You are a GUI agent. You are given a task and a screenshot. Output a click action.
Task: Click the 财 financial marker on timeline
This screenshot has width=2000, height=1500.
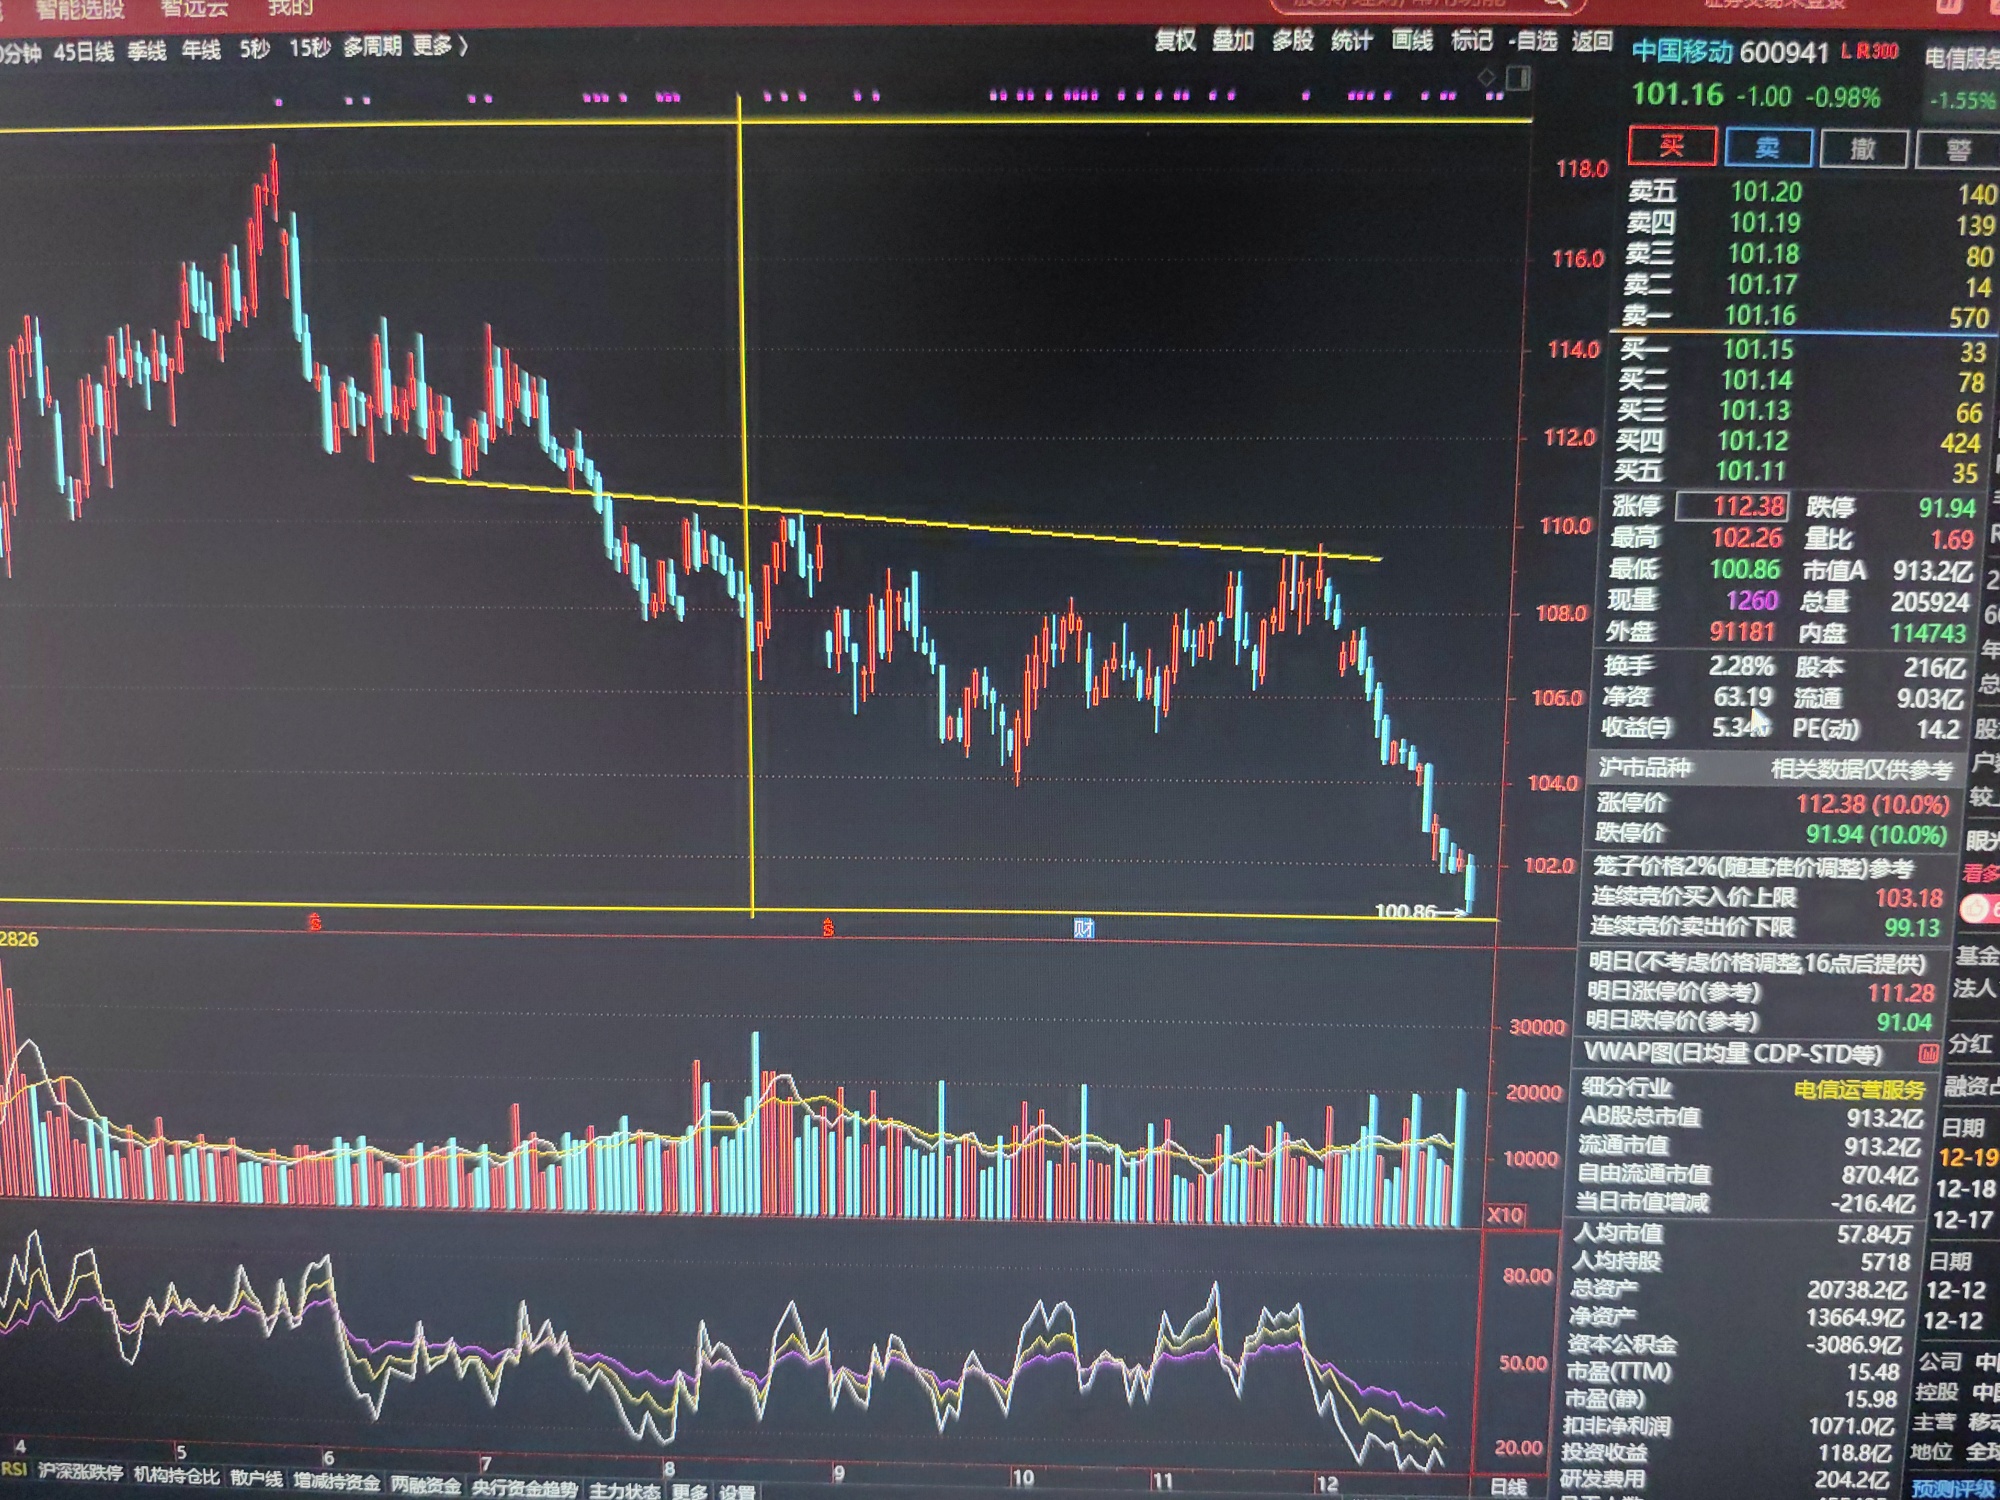click(1083, 928)
